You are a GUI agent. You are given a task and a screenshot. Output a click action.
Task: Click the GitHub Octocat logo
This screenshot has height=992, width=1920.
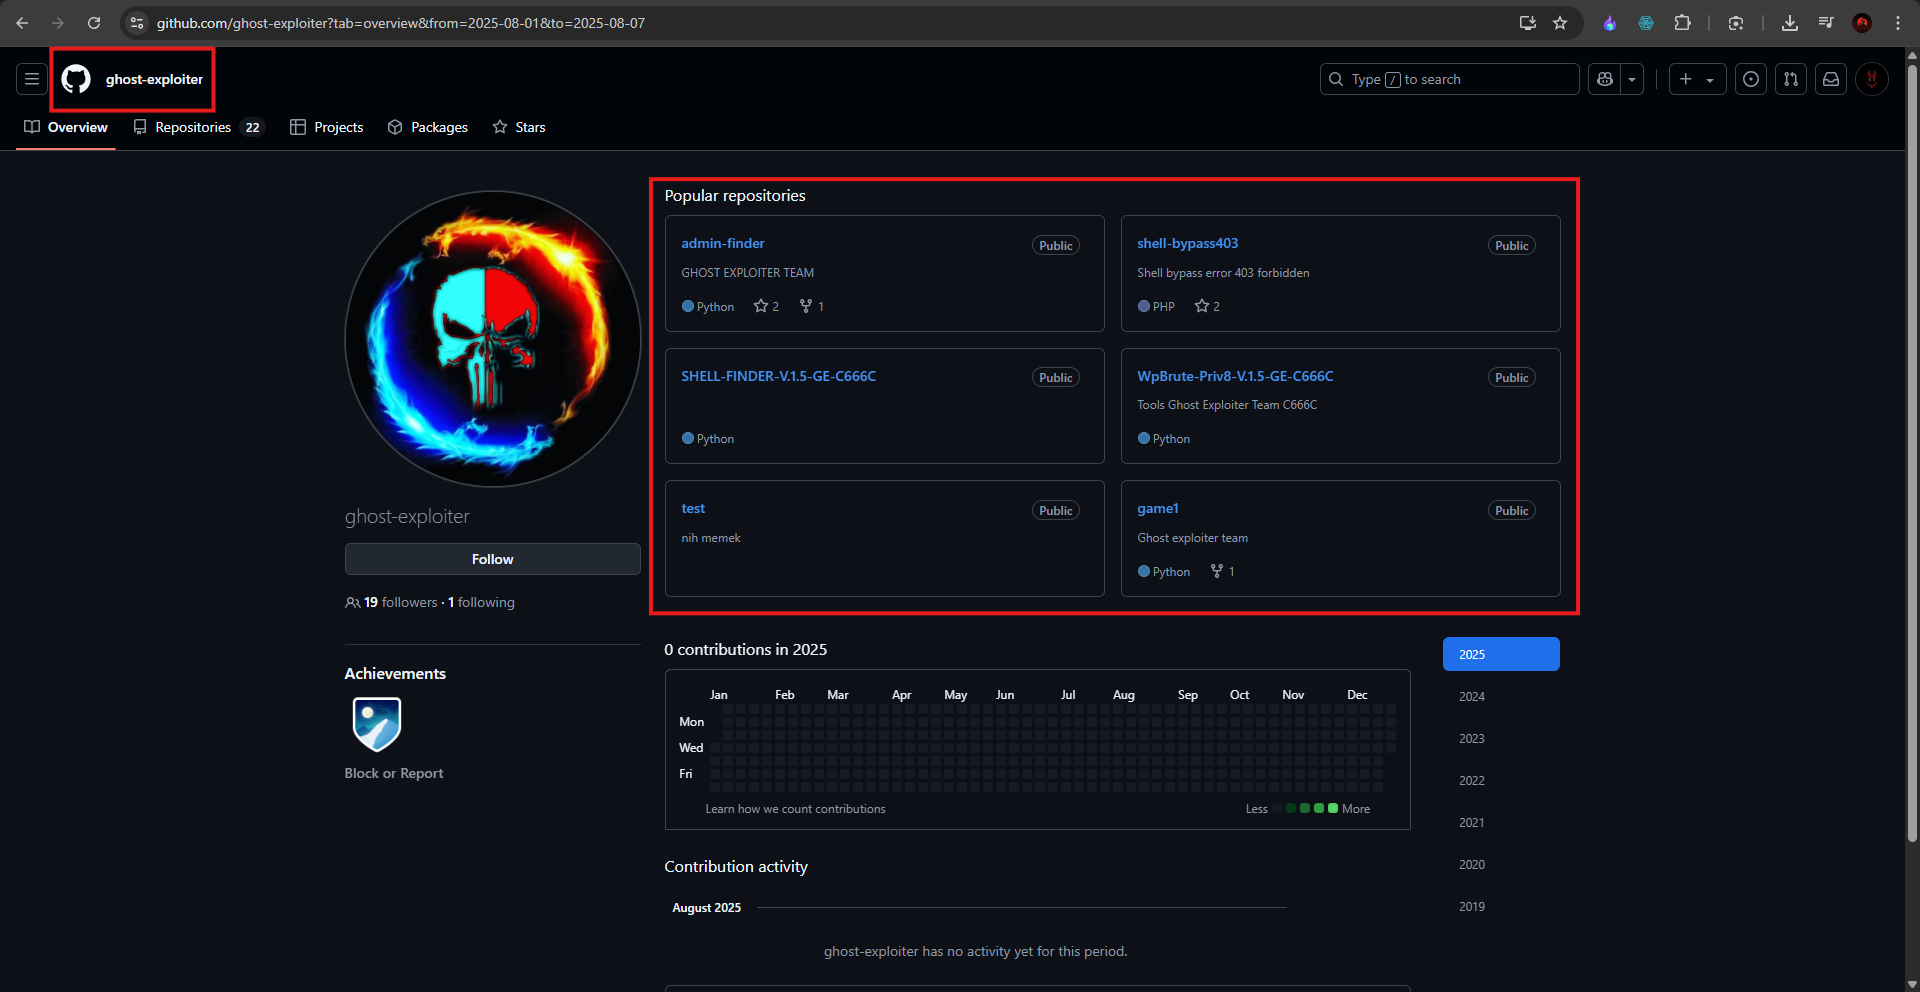(76, 79)
